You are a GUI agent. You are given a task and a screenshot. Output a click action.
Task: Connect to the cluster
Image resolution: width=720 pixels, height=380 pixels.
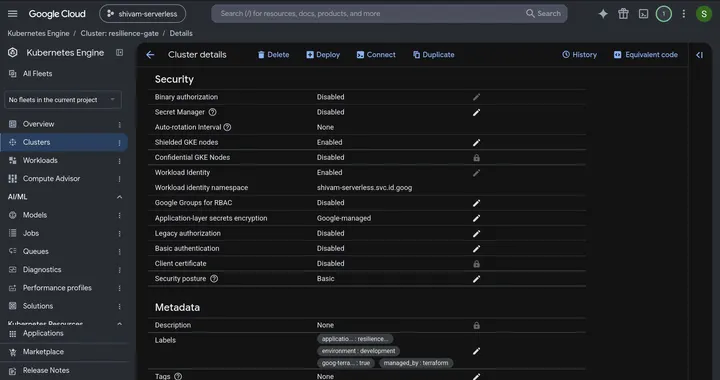tap(376, 55)
